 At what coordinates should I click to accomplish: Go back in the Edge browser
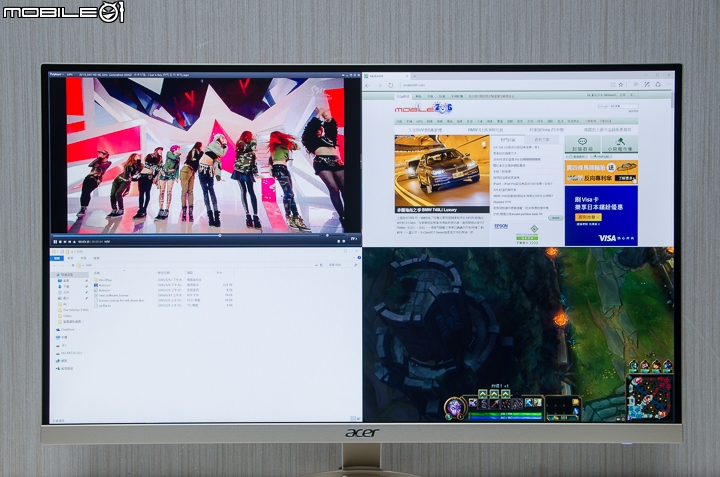[x=367, y=85]
